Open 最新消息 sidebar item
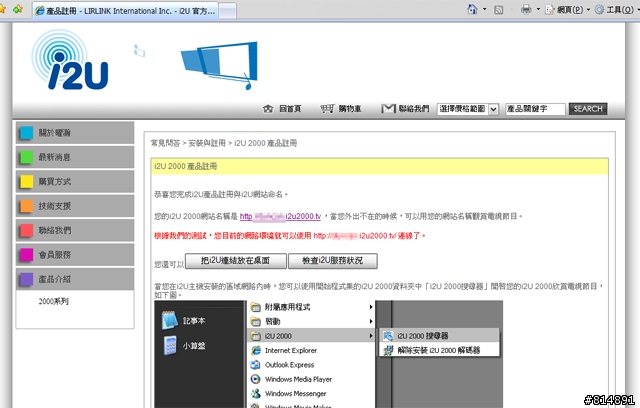 click(75, 157)
